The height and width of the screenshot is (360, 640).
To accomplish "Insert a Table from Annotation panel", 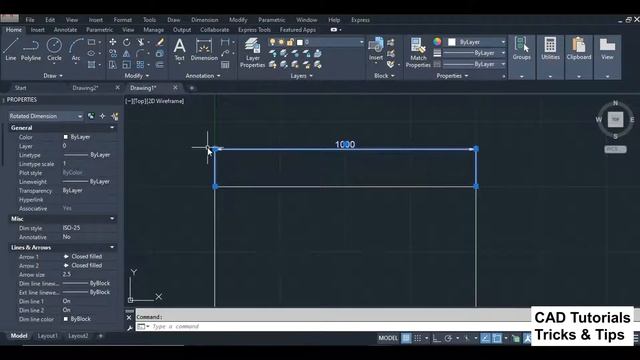I will click(x=225, y=64).
